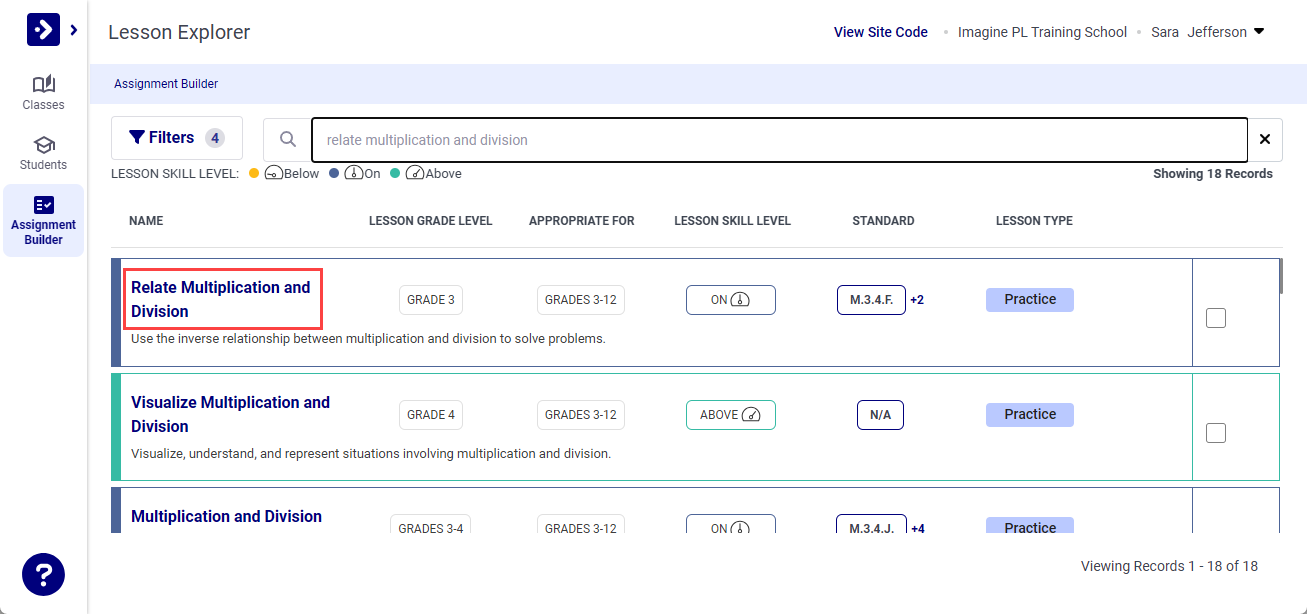
Task: Clear the search with the X icon
Action: 1265,139
